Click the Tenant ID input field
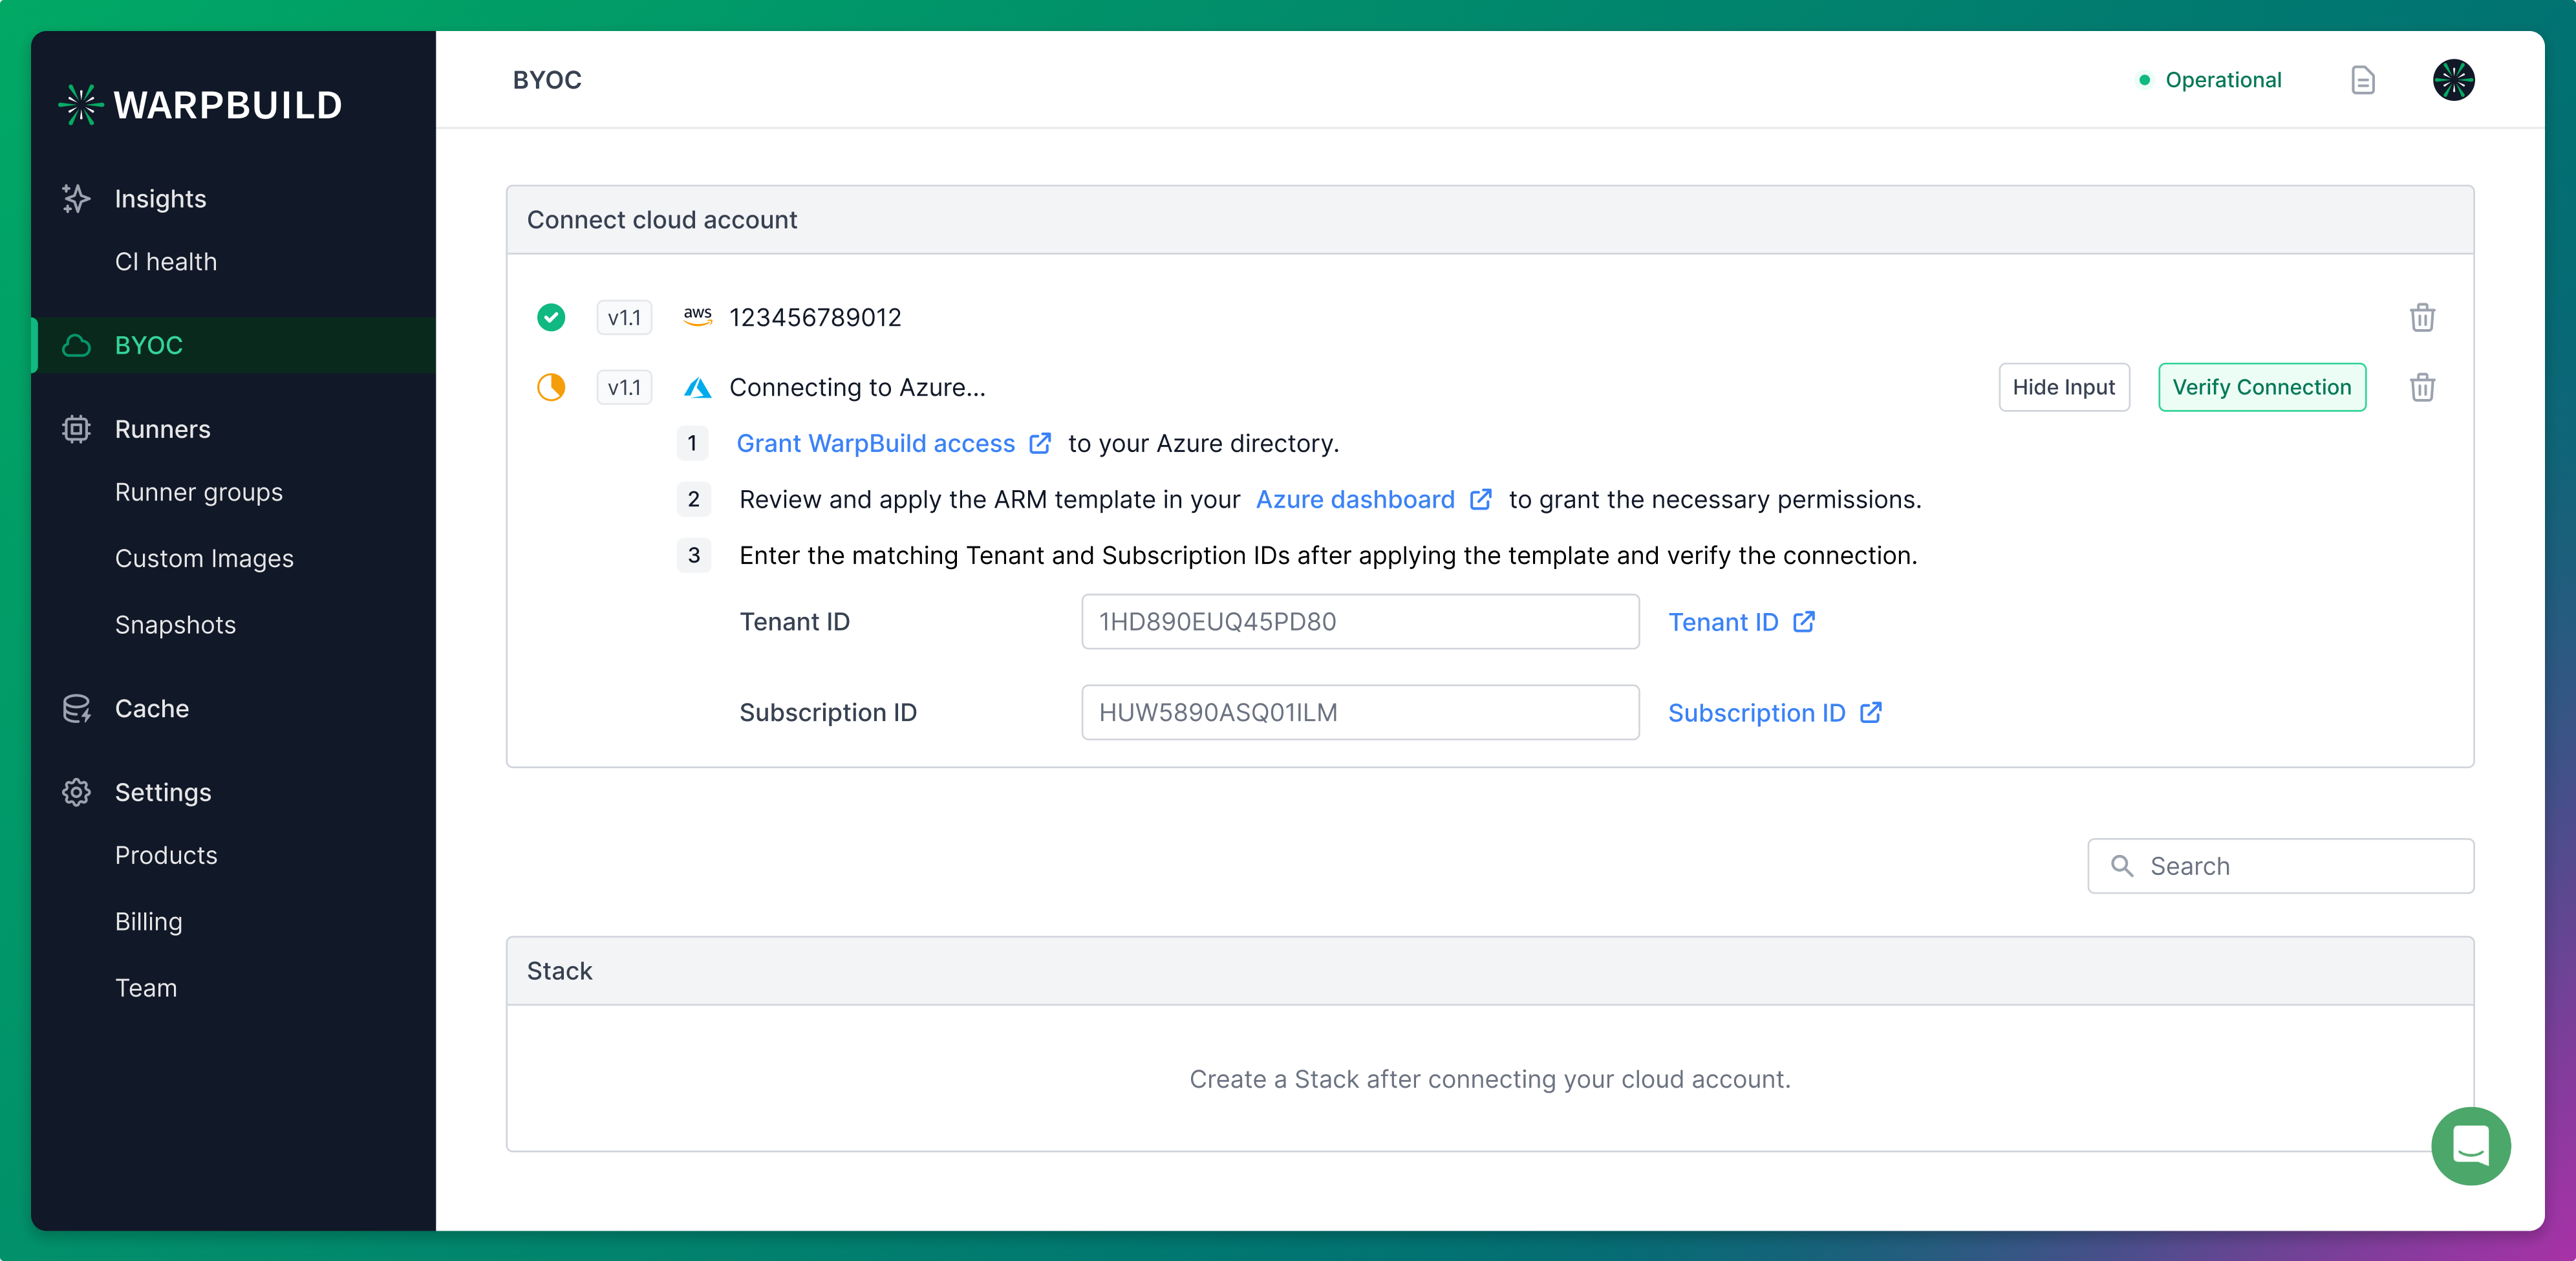Viewport: 2576px width, 1261px height. 1360,621
